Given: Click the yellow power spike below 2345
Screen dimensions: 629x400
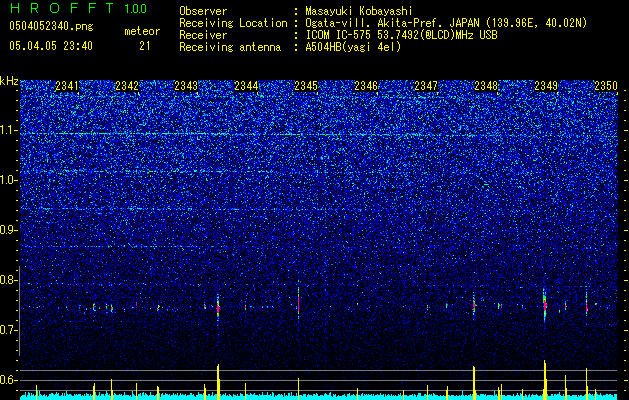Looking at the screenshot, I should pyautogui.click(x=298, y=387).
